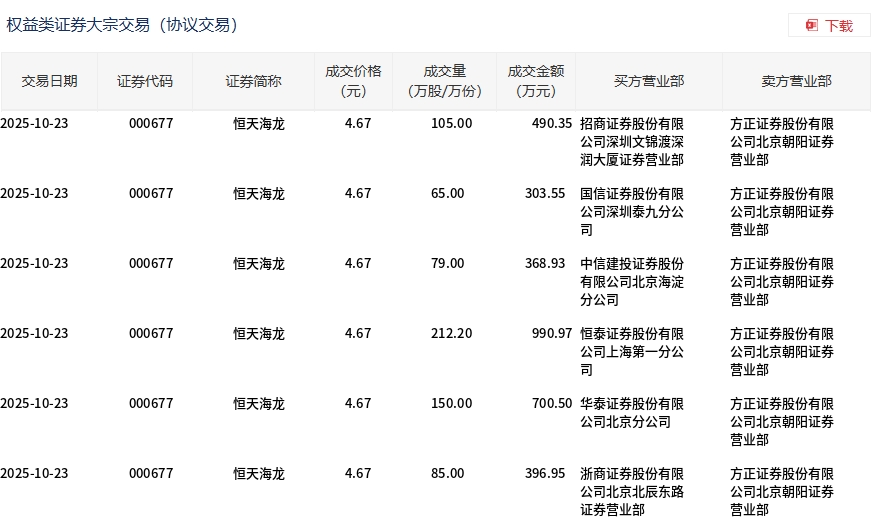
Task: Click the 卖方营业部 column header
Action: (796, 81)
